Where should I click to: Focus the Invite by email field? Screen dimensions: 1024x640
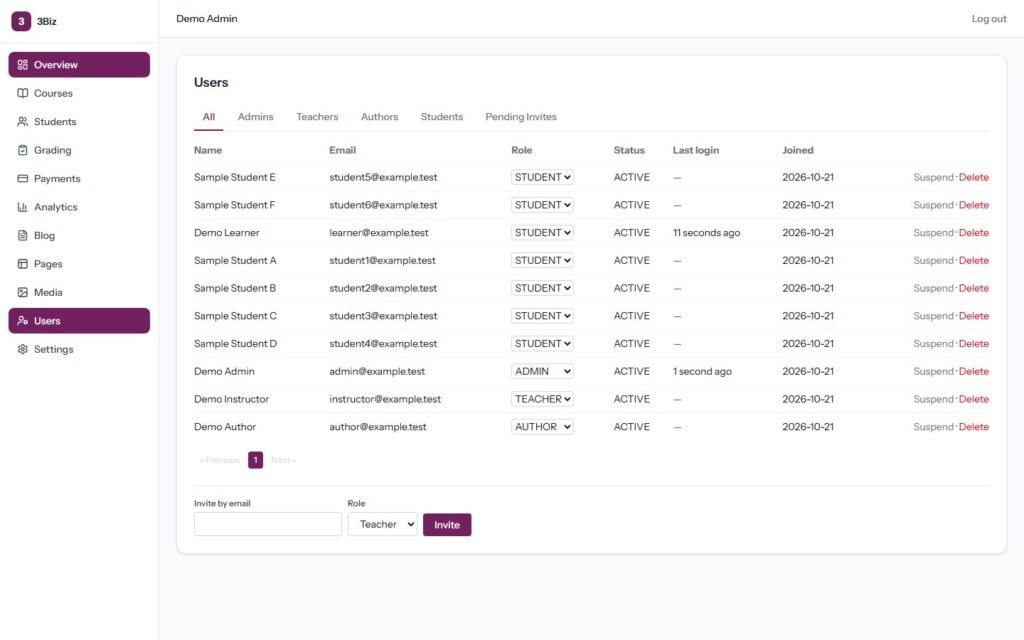[x=268, y=524]
